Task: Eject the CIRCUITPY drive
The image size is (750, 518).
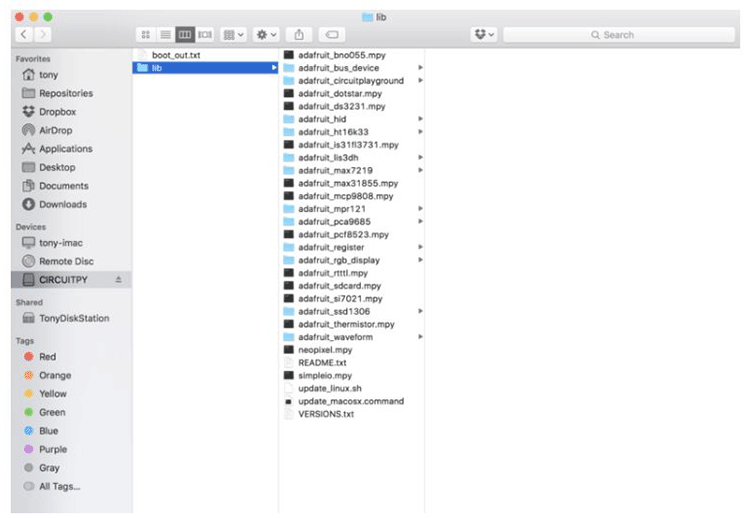Action: point(118,280)
